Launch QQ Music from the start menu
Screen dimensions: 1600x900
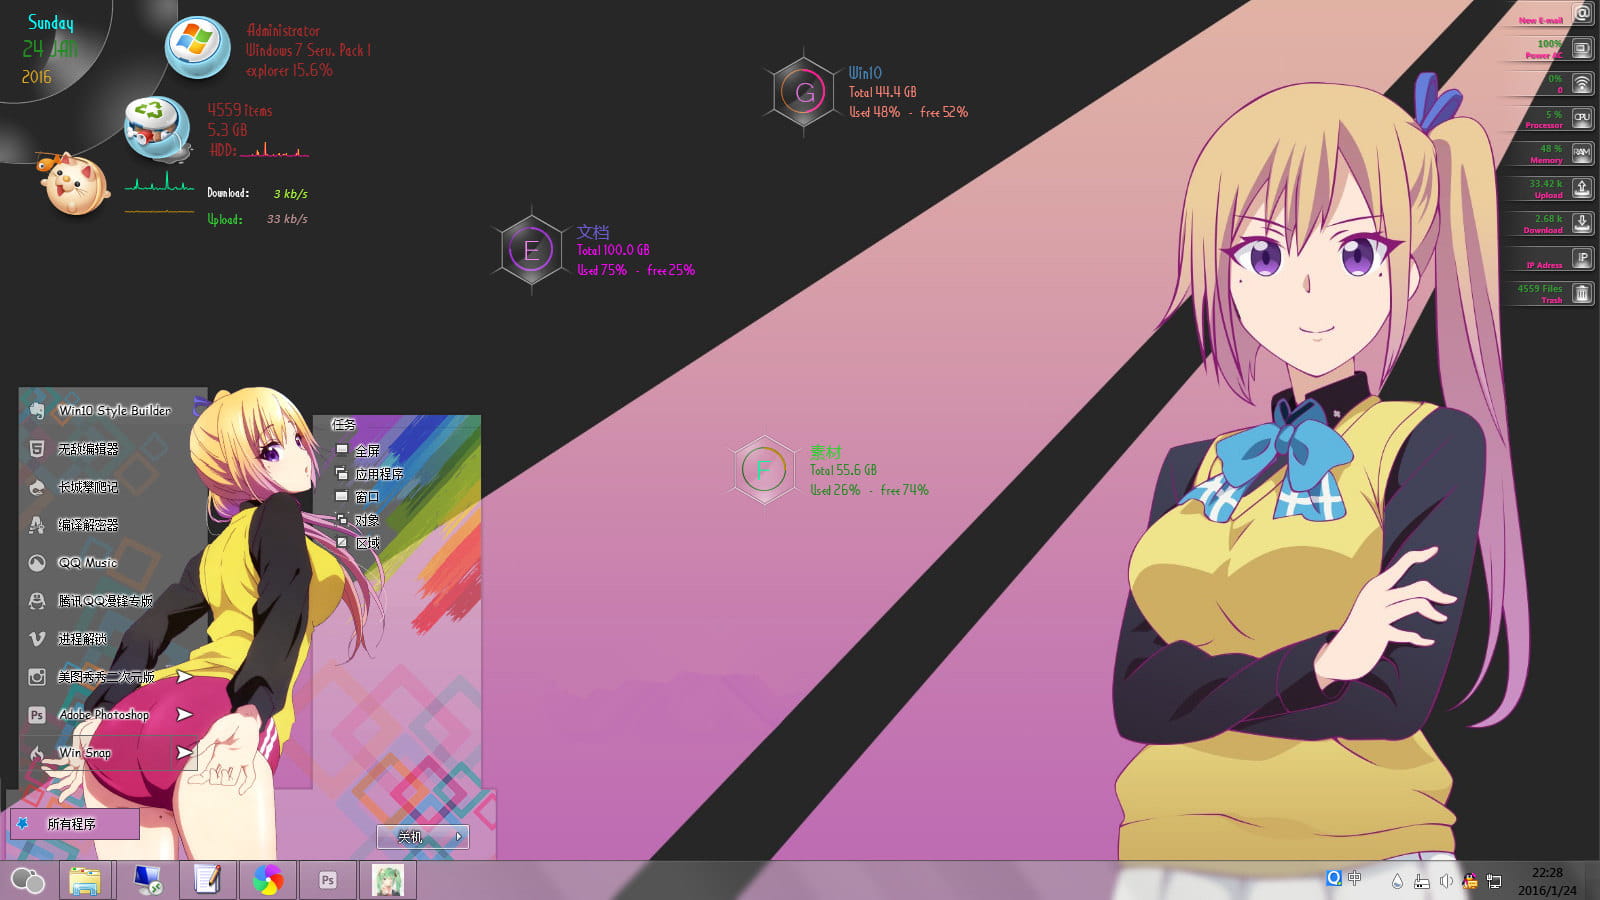click(x=87, y=563)
